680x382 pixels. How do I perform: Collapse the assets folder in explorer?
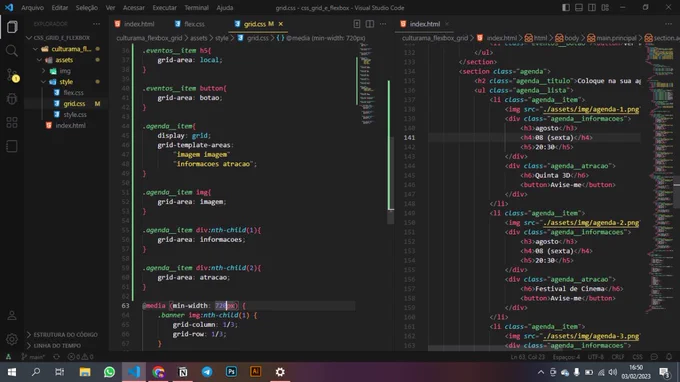64,60
